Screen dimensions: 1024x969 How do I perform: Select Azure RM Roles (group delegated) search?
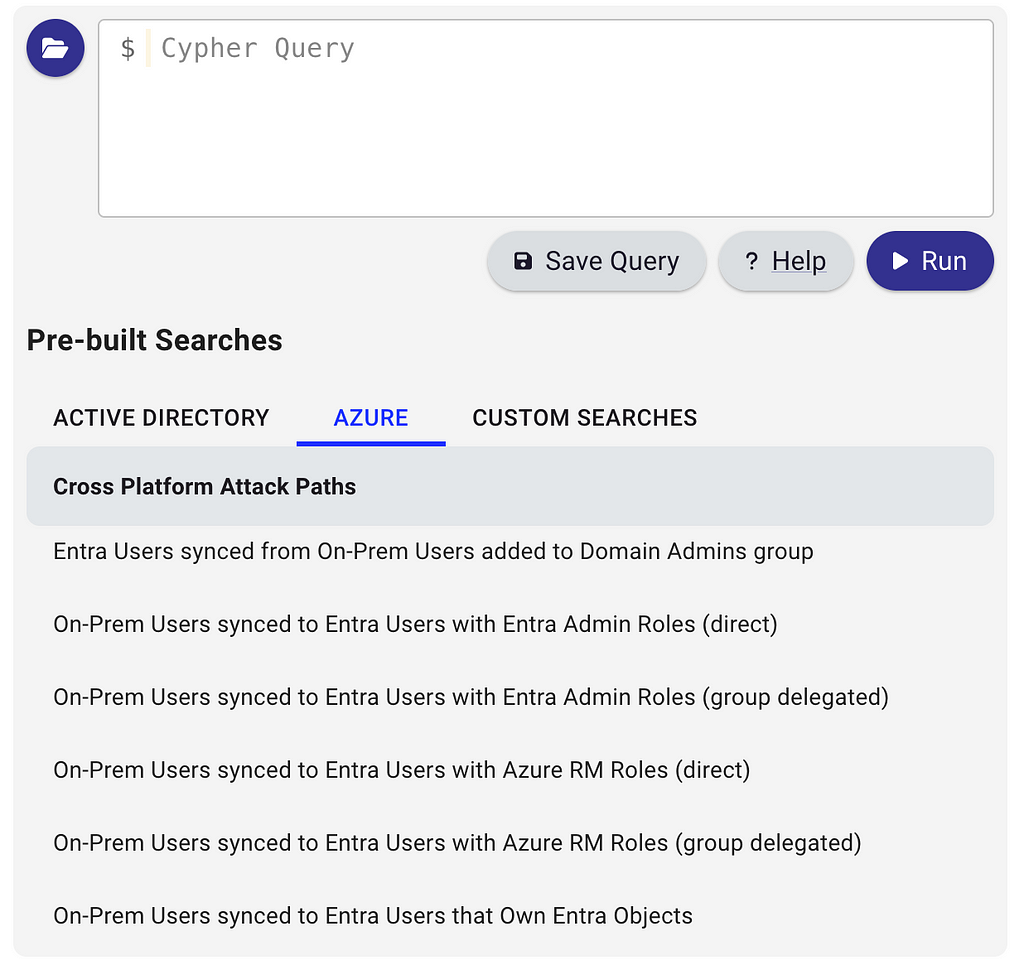[x=510, y=844]
